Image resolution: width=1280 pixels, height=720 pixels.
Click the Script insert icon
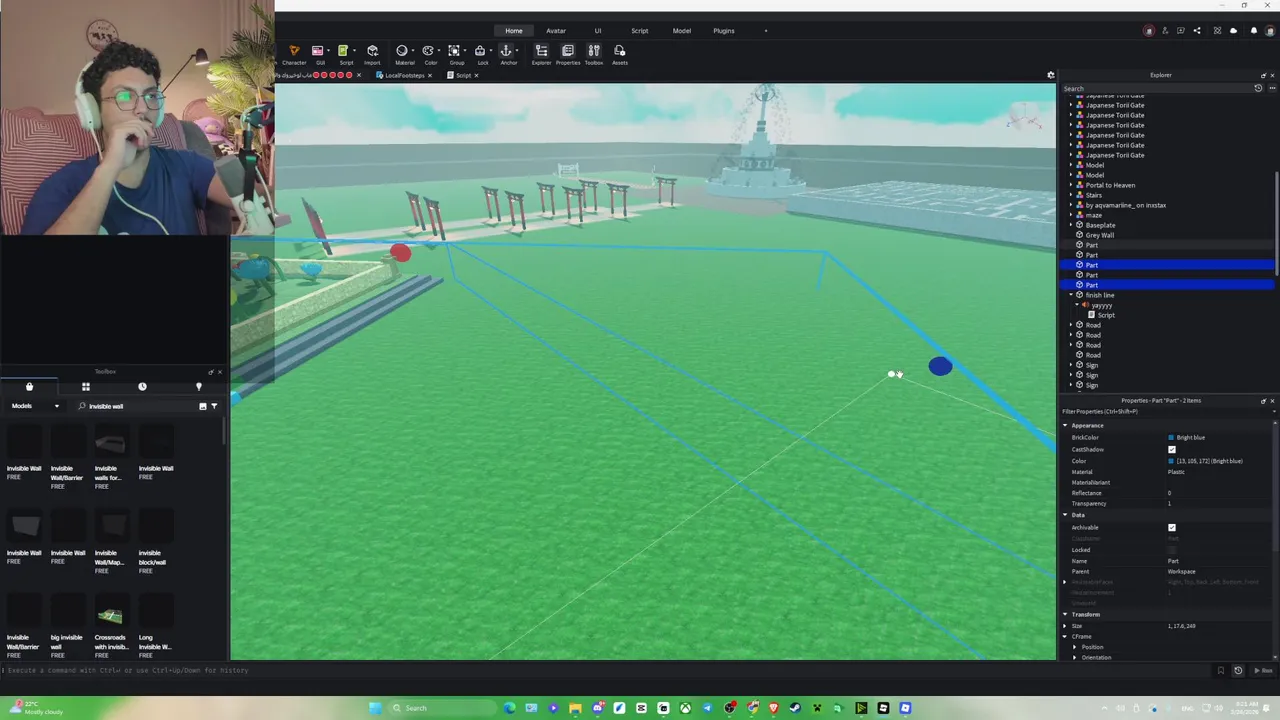pos(343,50)
